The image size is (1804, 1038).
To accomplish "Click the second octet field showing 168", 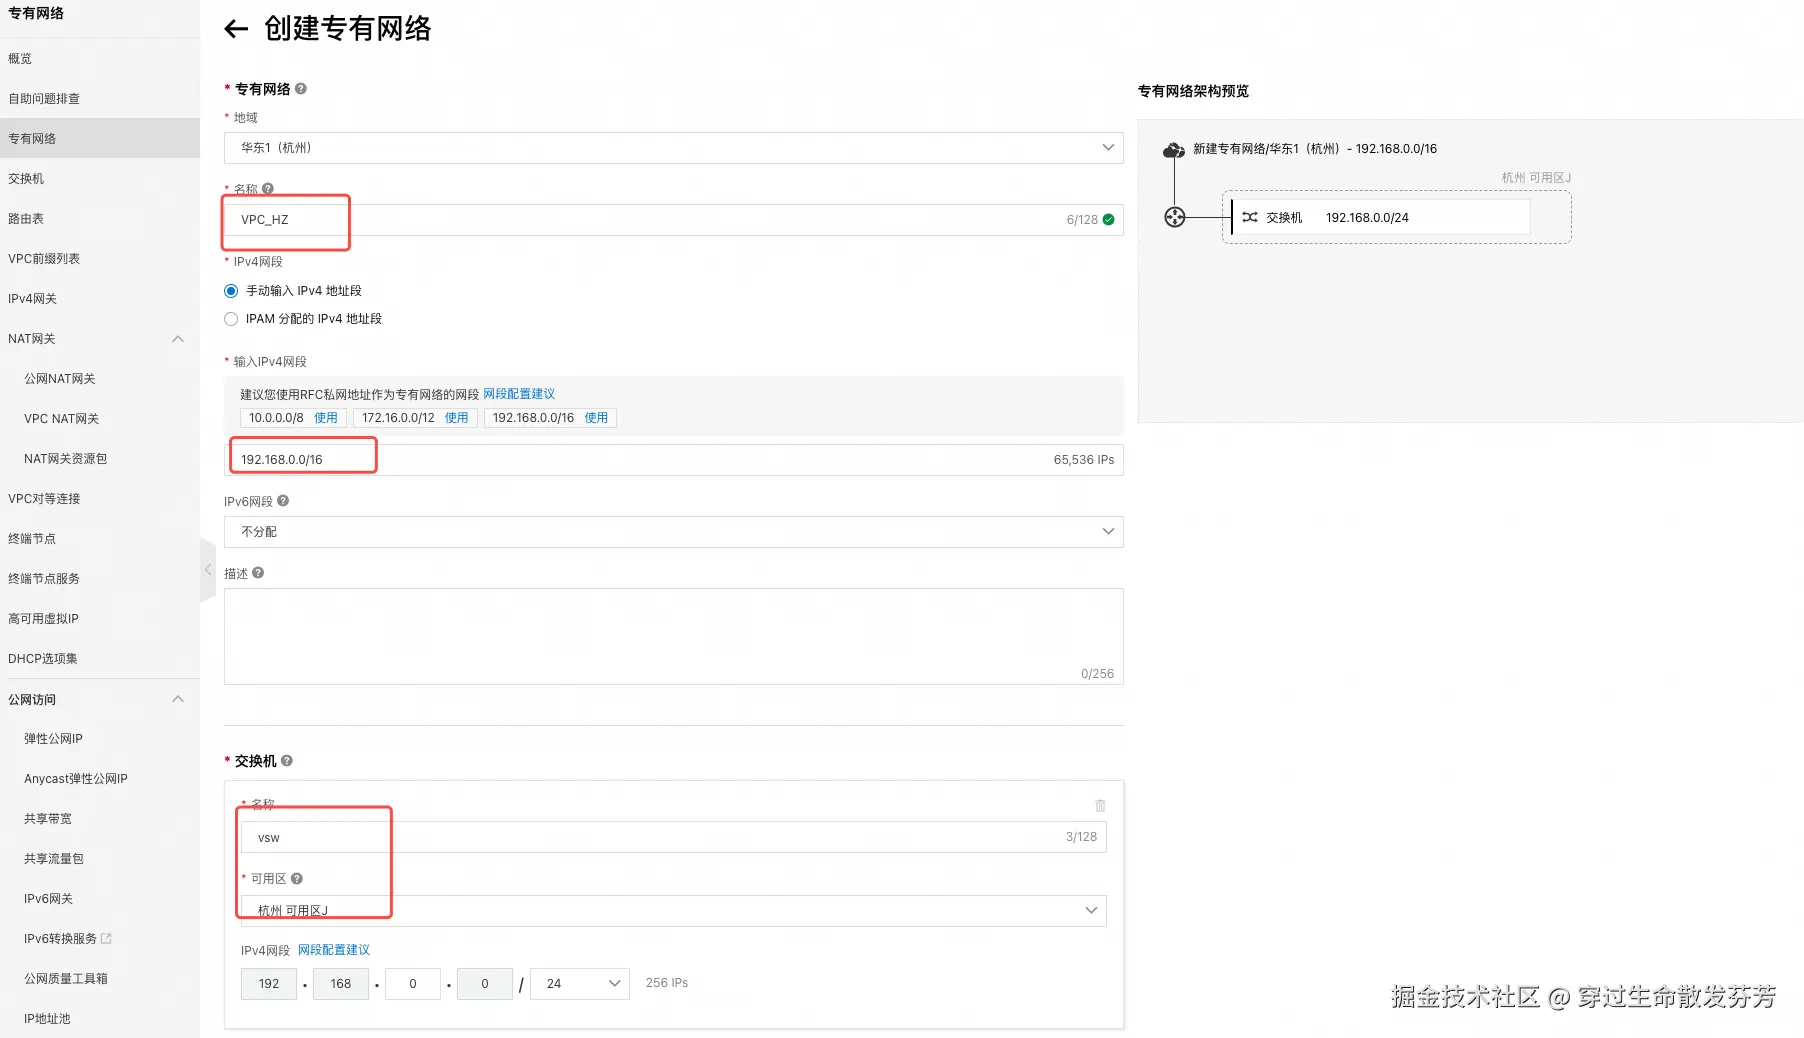I will pyautogui.click(x=341, y=984).
